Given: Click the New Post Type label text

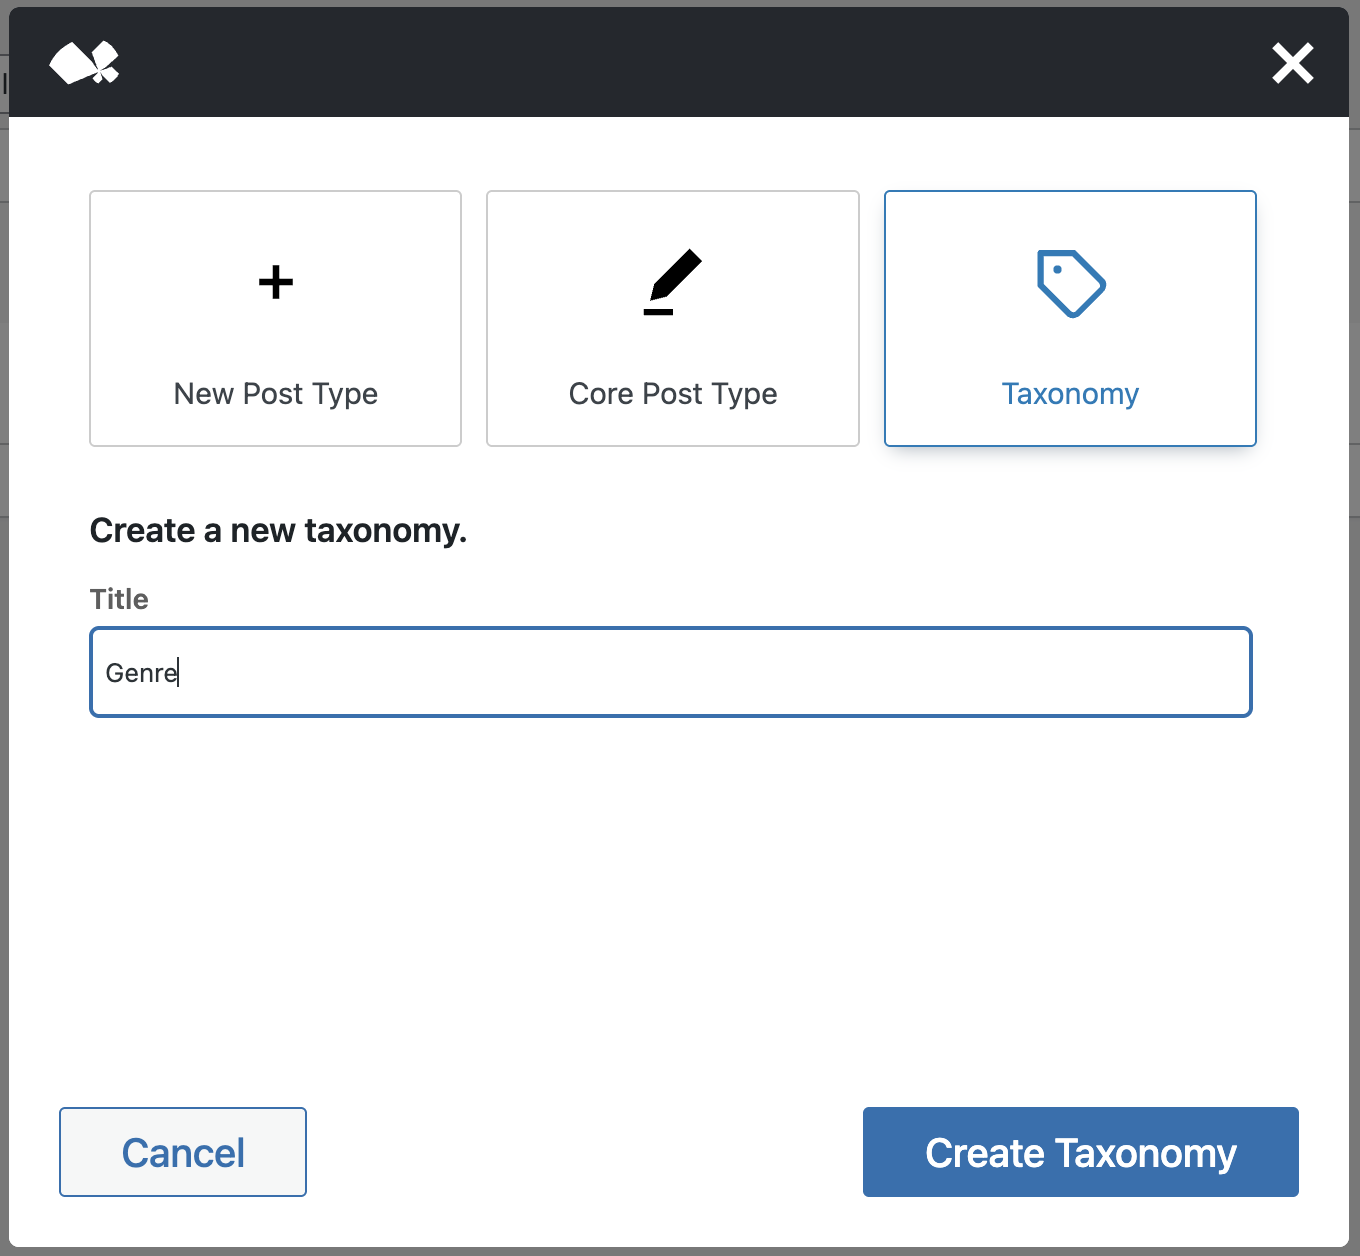Looking at the screenshot, I should click(x=275, y=393).
